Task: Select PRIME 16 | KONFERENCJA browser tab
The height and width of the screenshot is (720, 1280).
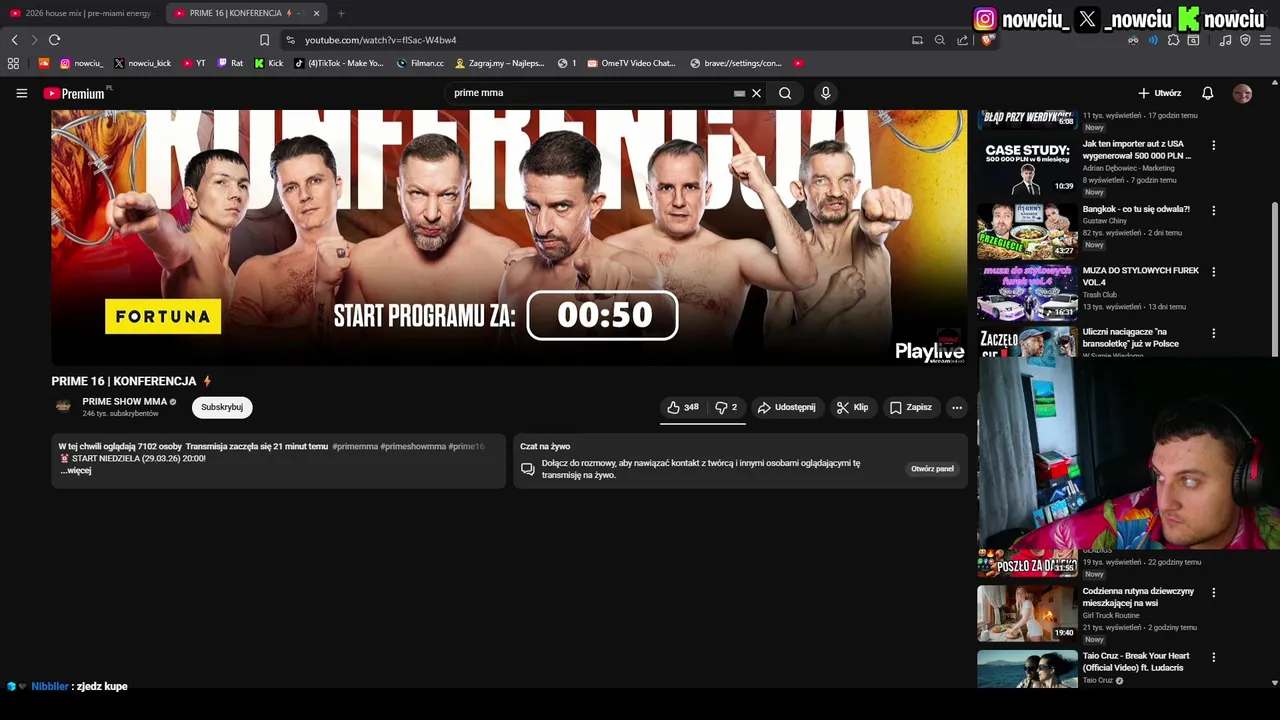Action: point(237,13)
